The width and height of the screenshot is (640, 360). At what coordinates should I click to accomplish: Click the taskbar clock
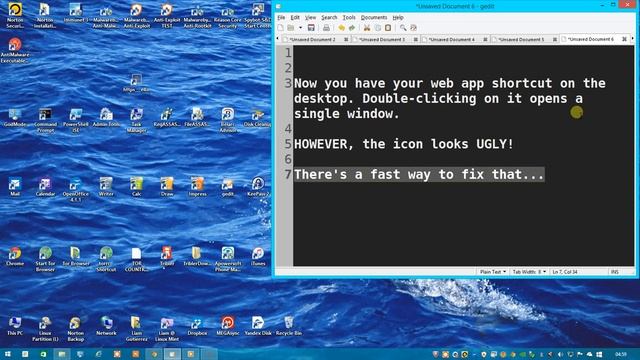(620, 354)
